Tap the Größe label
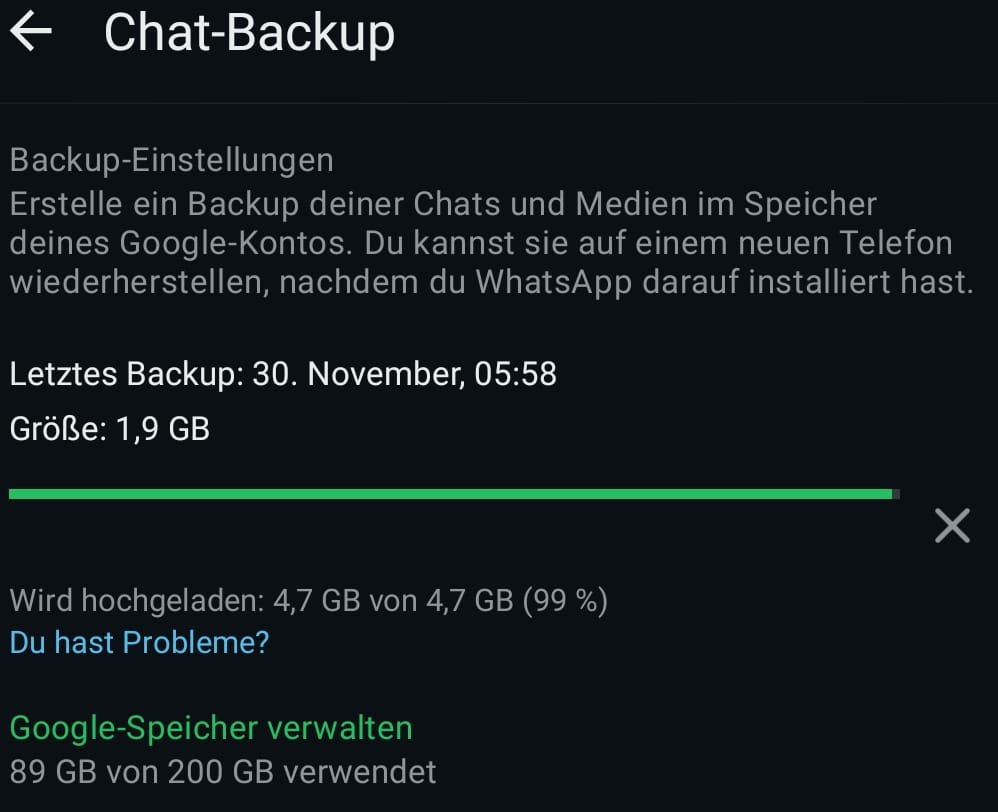This screenshot has height=812, width=998. pos(56,429)
